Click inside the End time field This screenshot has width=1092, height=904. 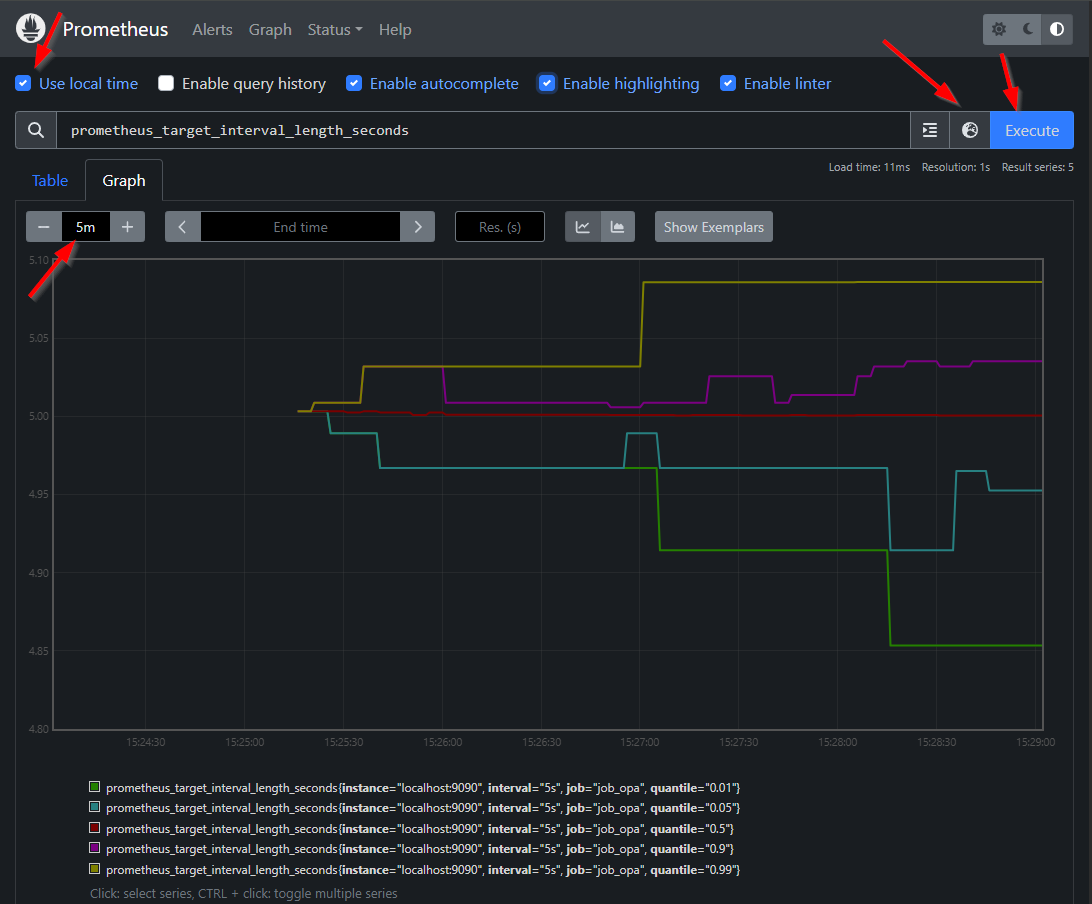pos(300,226)
